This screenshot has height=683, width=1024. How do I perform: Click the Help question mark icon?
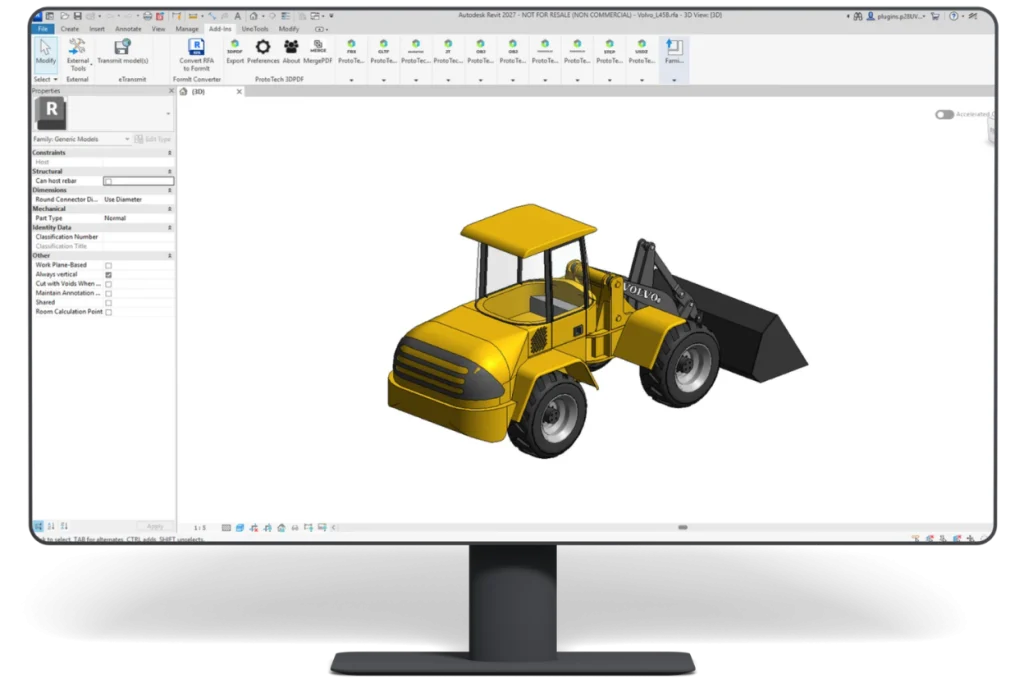[953, 16]
